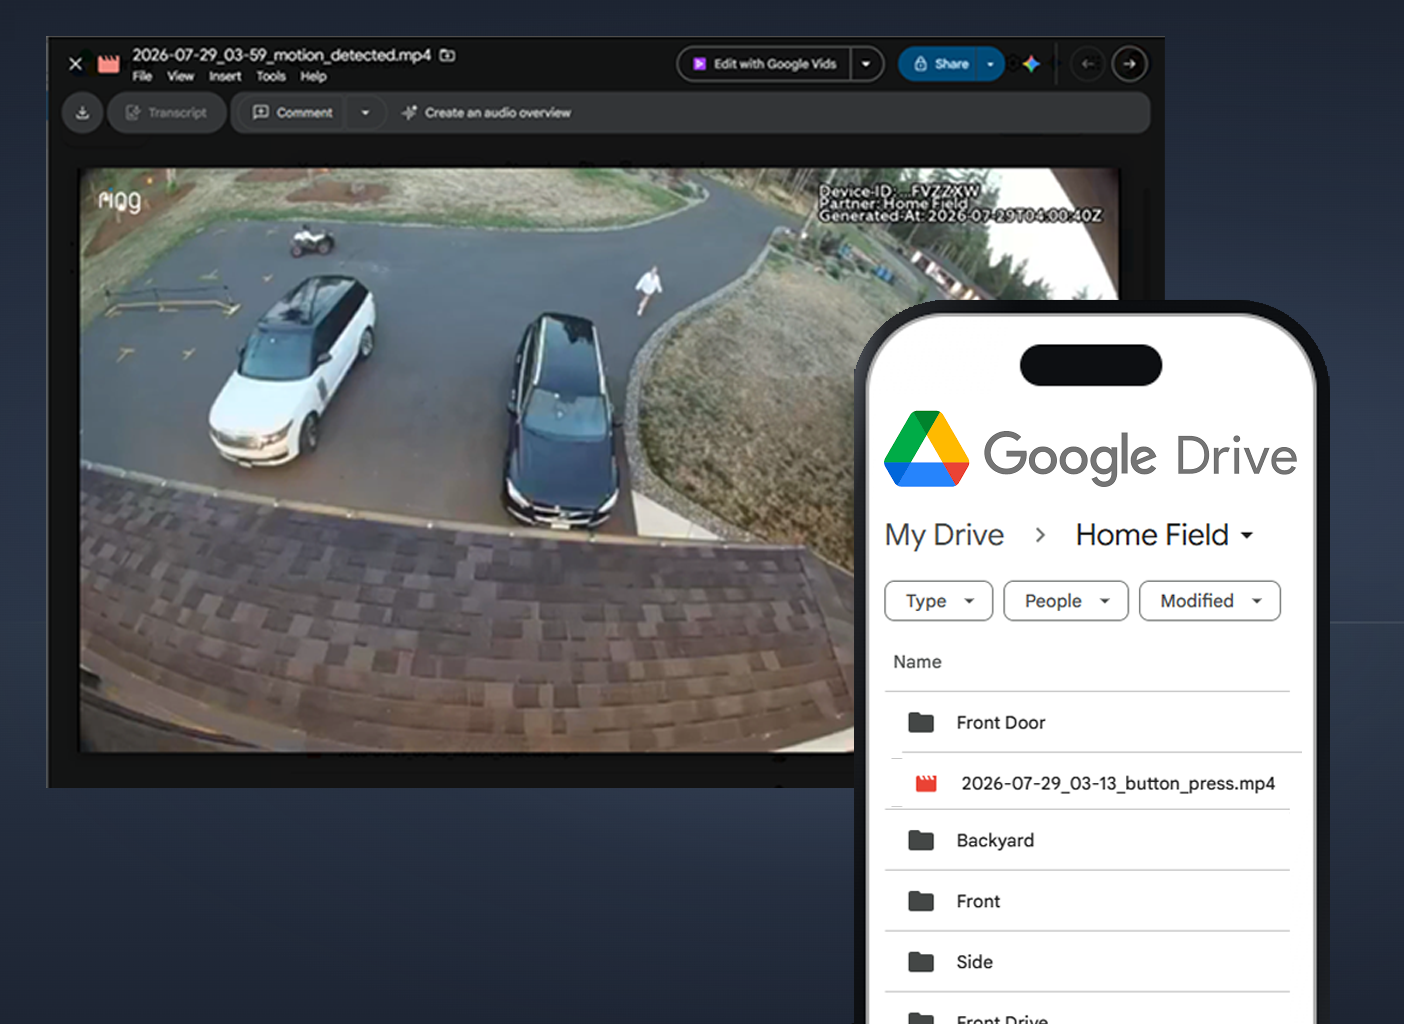Viewport: 1404px width, 1024px height.
Task: Add a Comment
Action: pyautogui.click(x=293, y=113)
